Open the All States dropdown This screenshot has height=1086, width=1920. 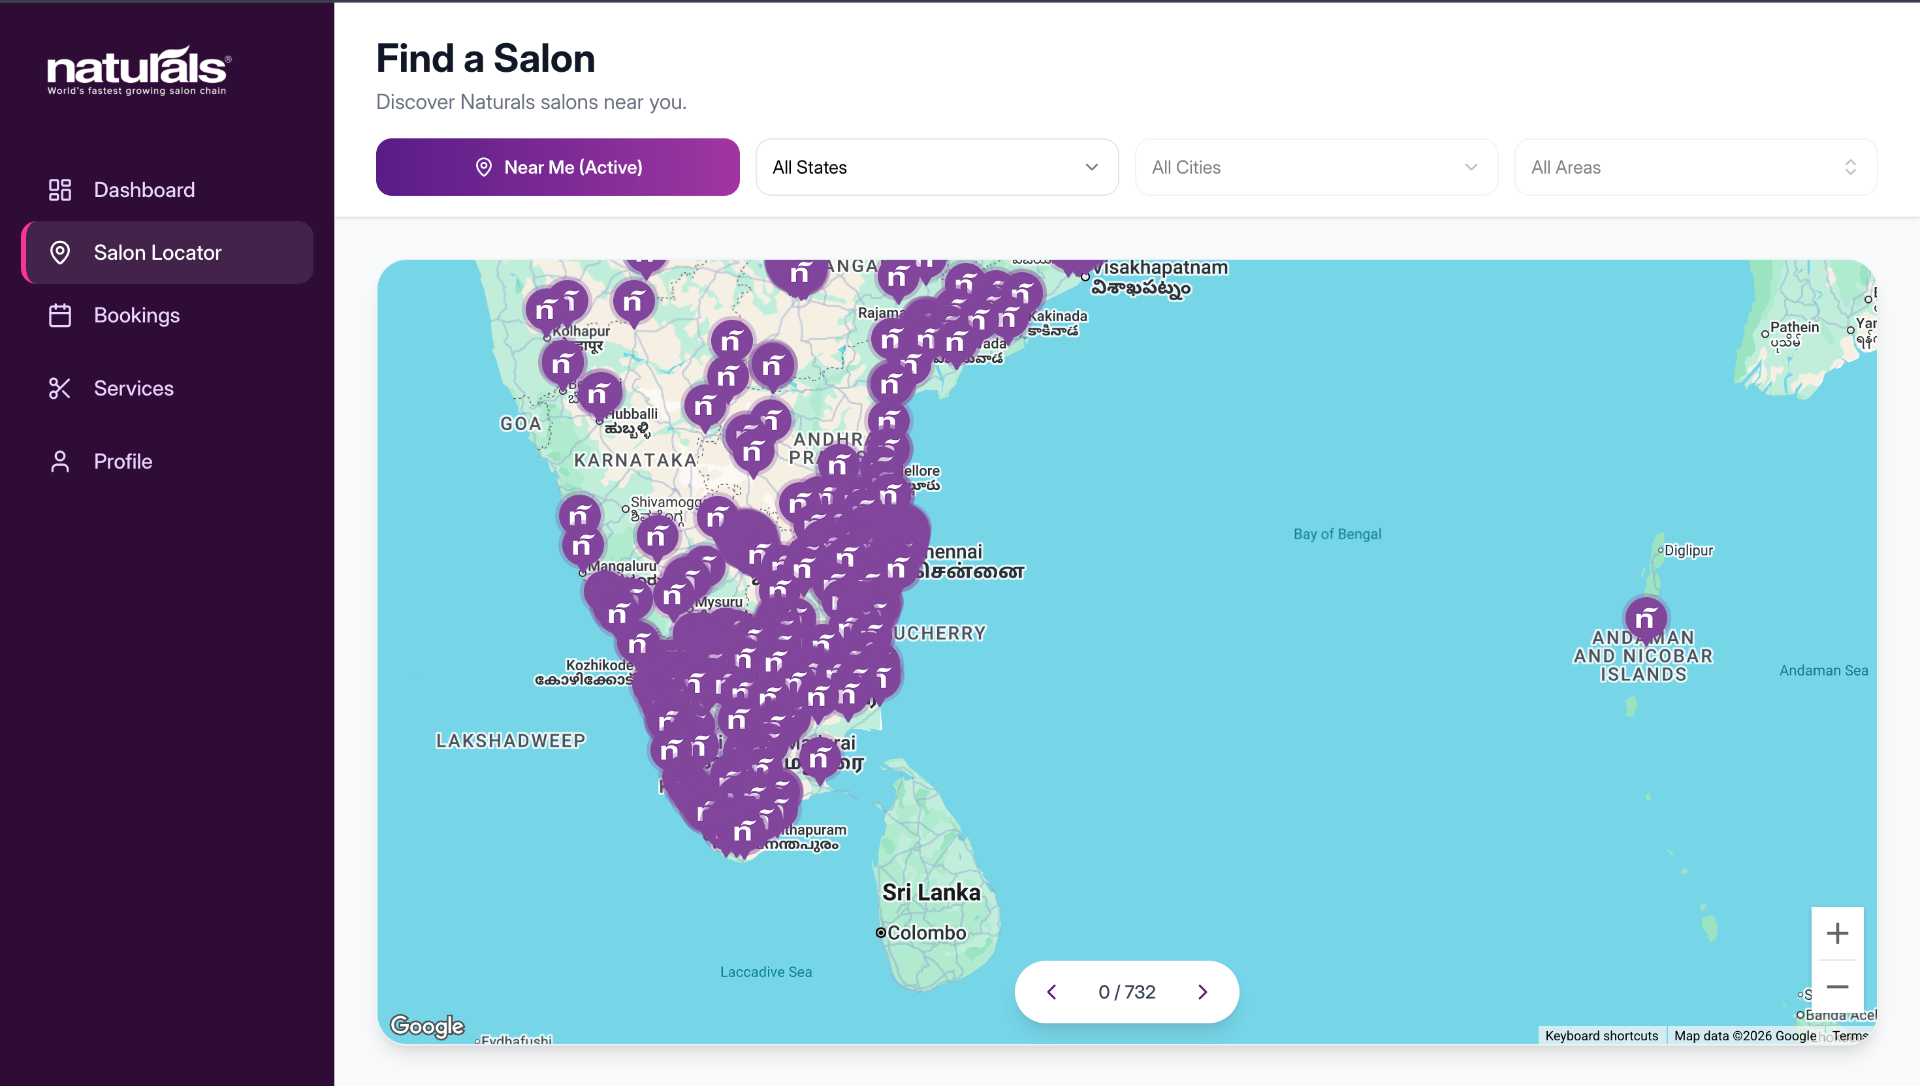tap(936, 167)
